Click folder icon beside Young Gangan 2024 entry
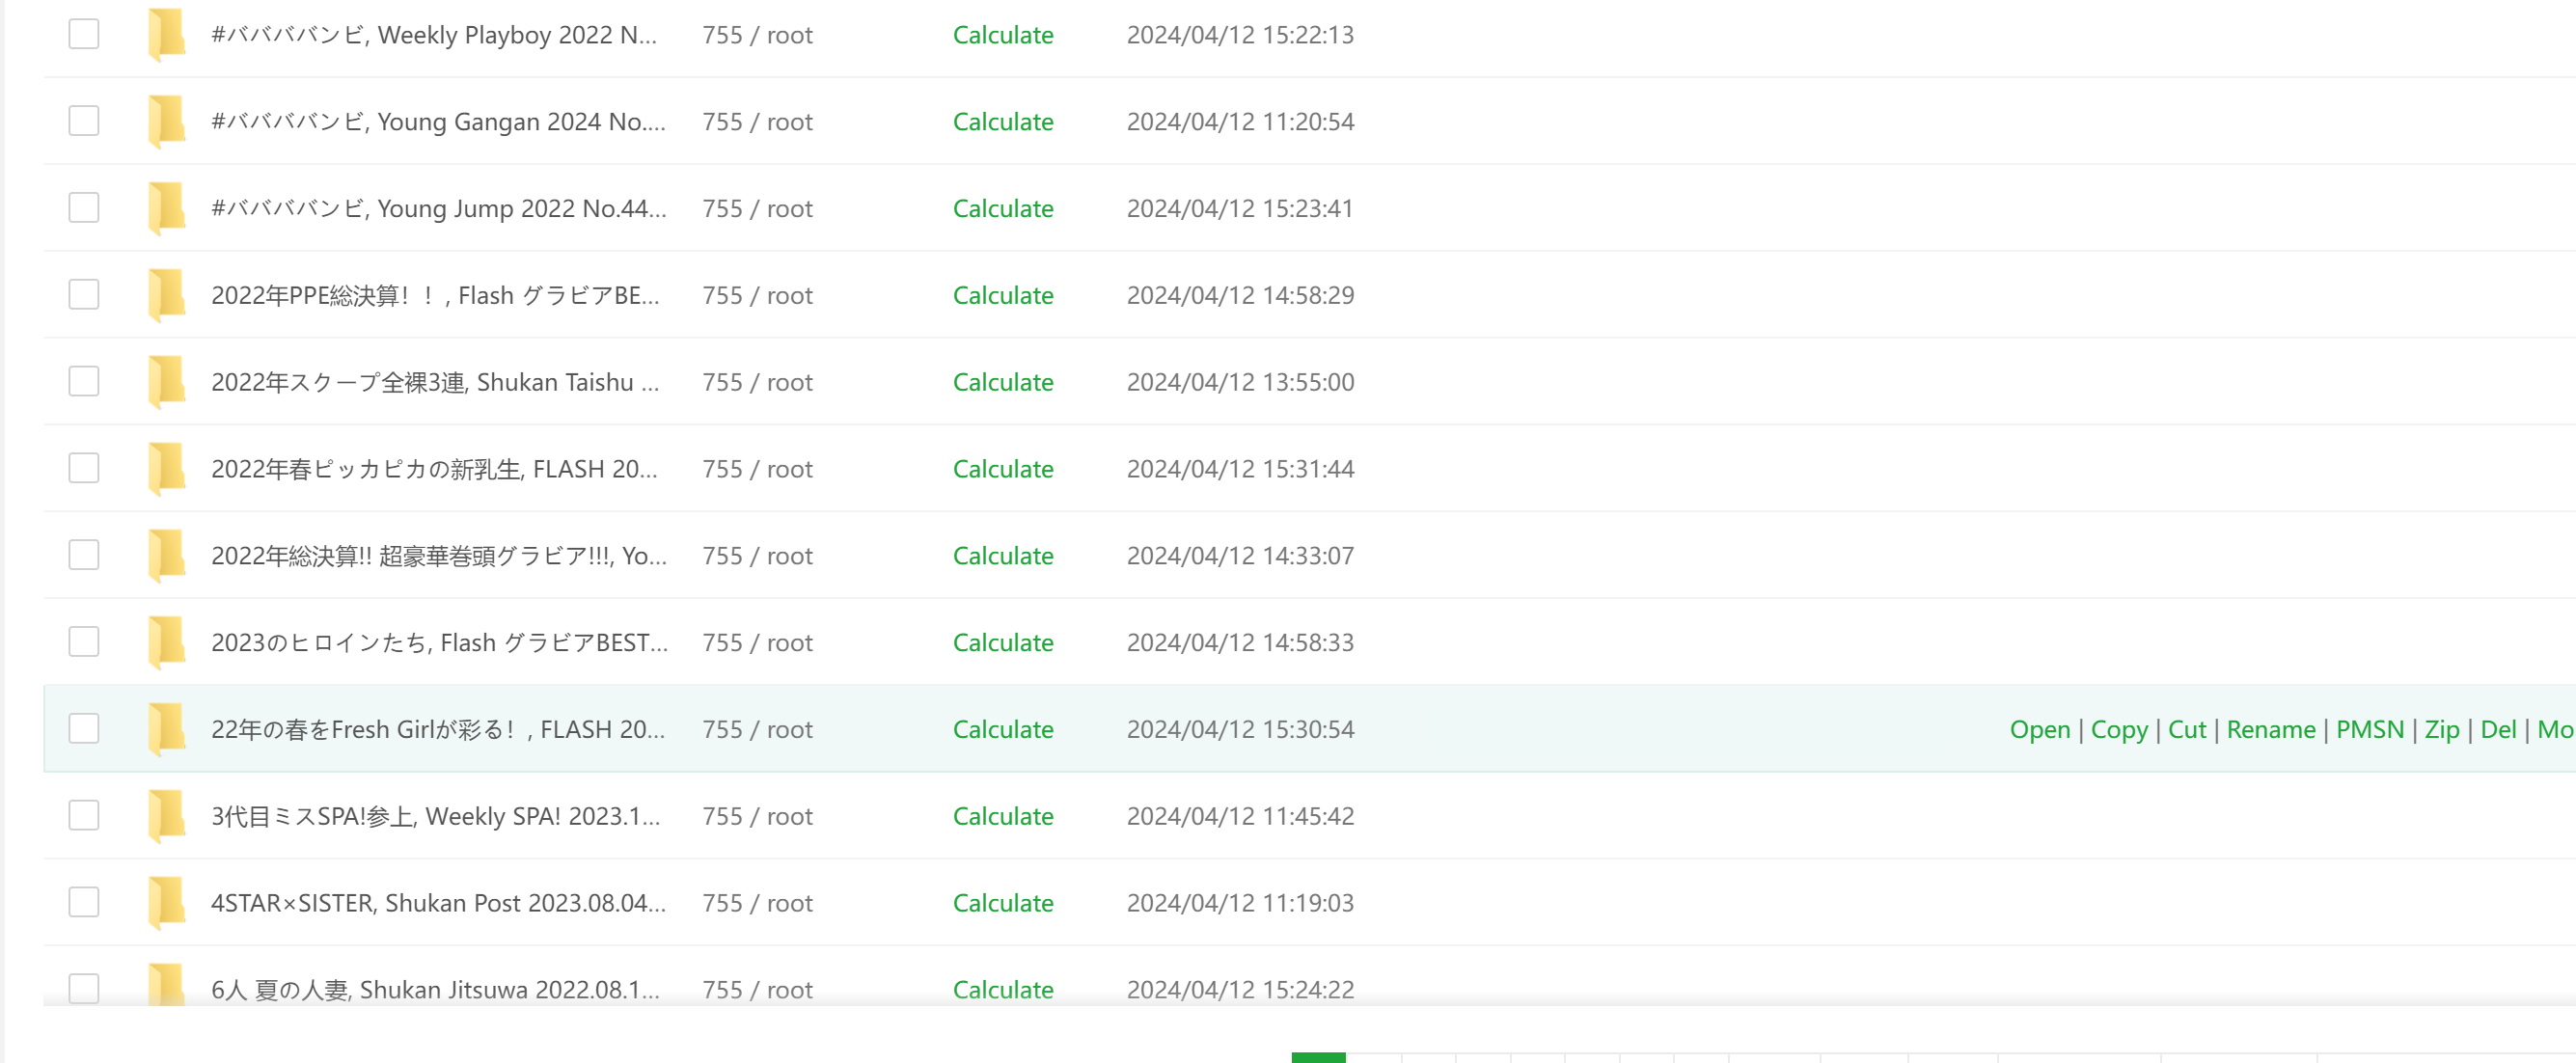The width and height of the screenshot is (2576, 1063). click(x=166, y=121)
